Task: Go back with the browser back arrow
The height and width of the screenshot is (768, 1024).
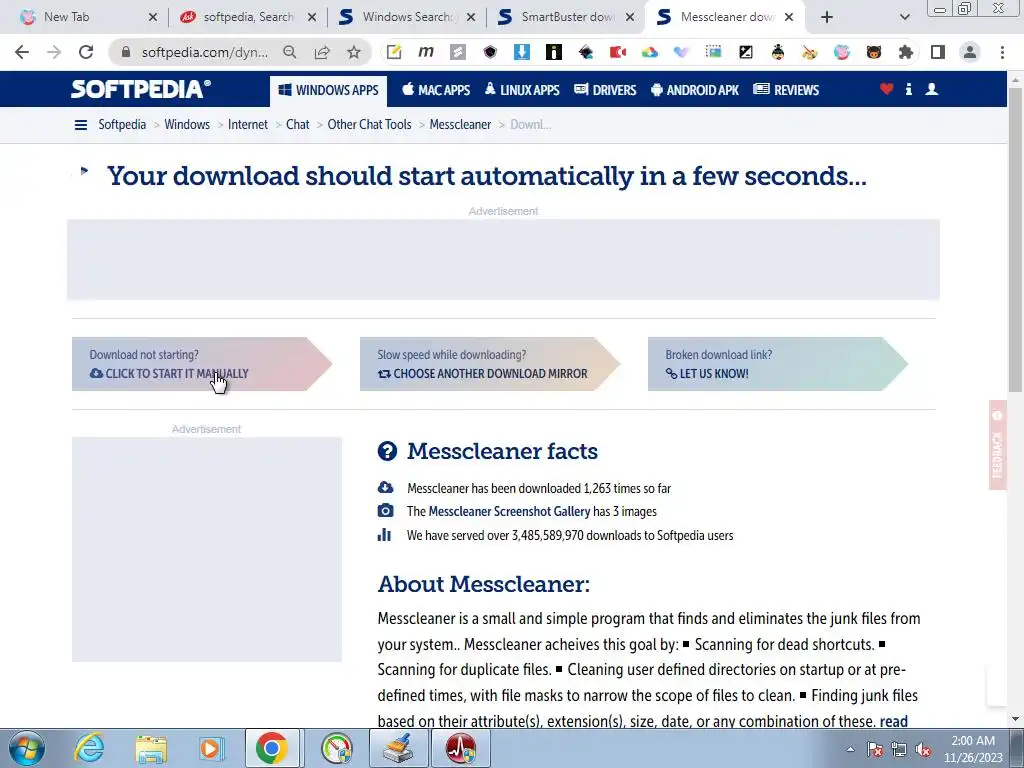Action: pos(22,52)
